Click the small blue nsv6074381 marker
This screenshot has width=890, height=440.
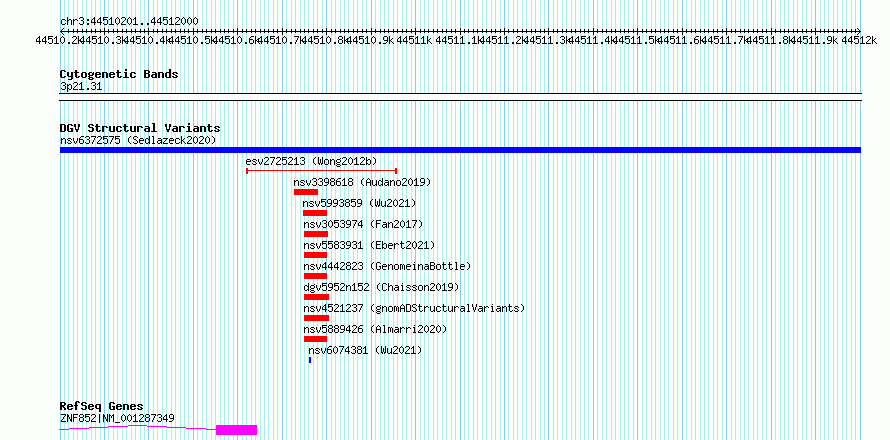coord(310,360)
